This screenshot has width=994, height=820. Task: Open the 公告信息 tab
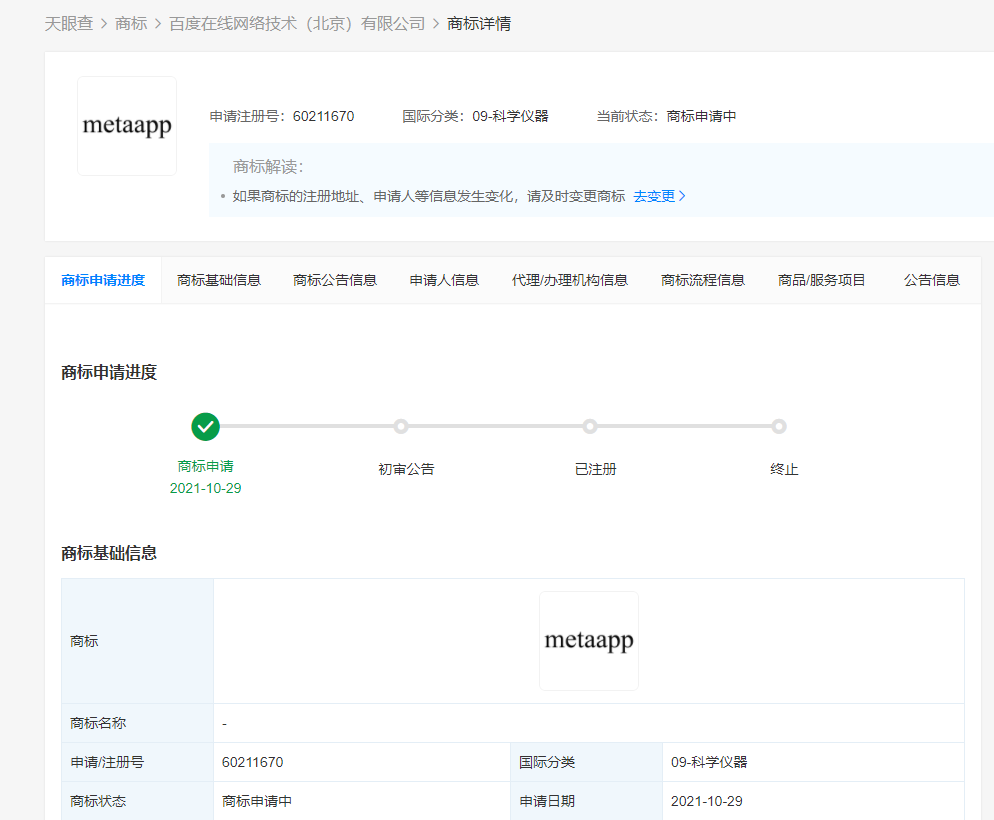point(932,280)
